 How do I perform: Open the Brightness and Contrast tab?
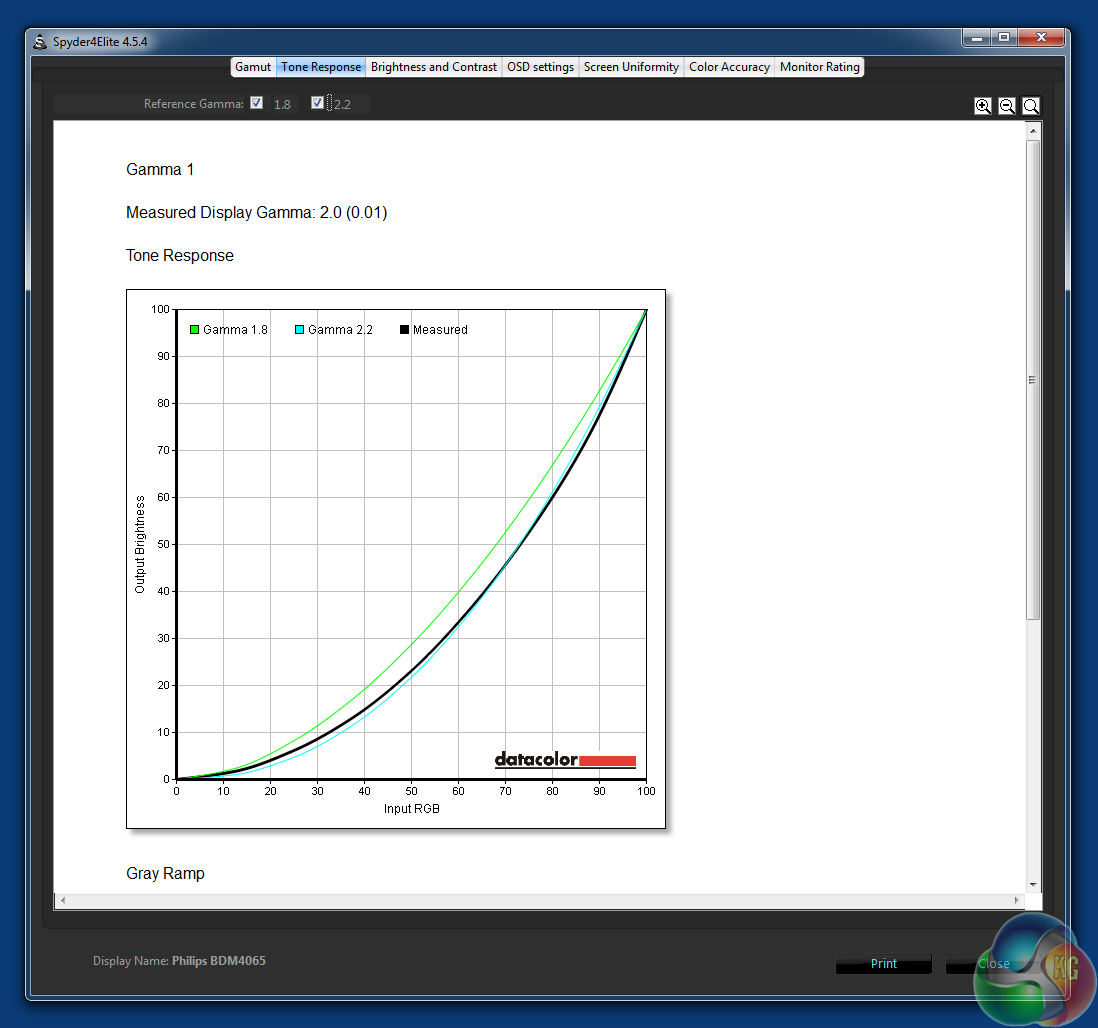coord(433,67)
